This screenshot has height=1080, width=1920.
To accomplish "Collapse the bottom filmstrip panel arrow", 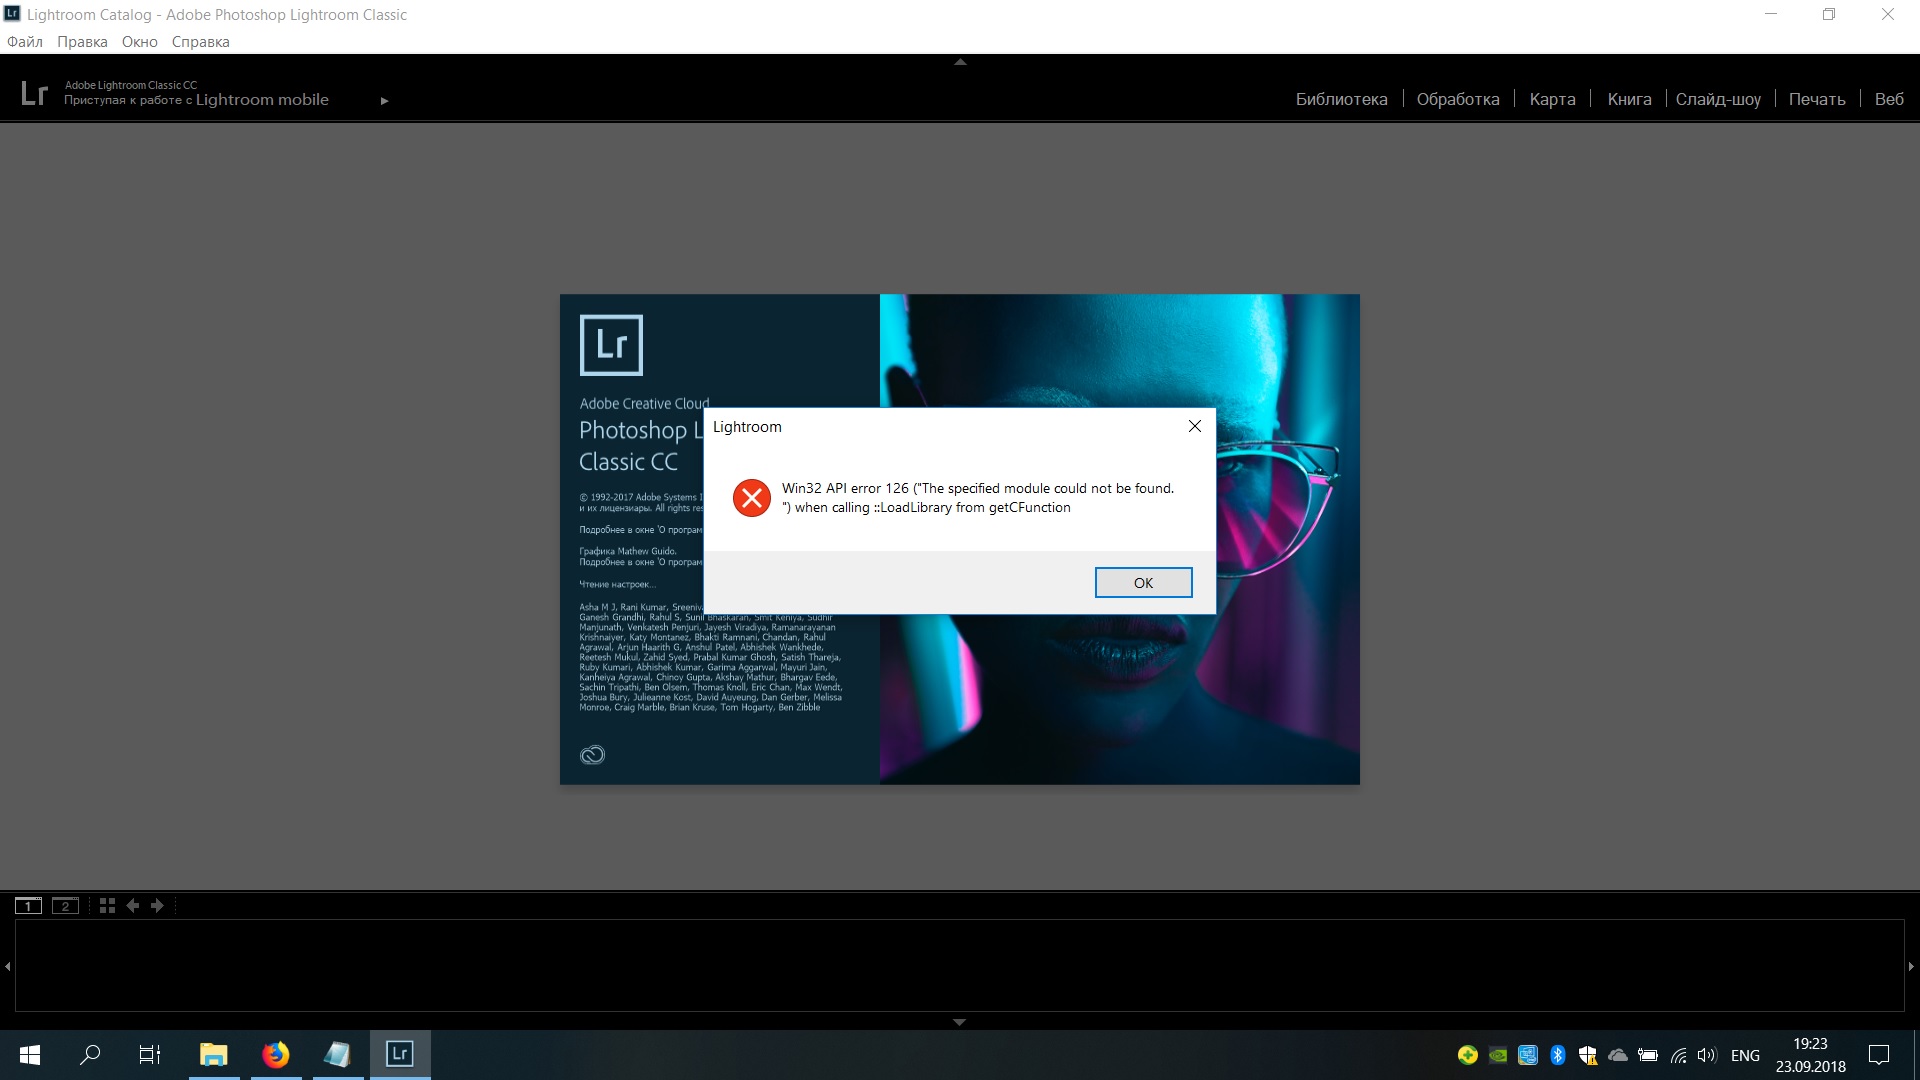I will point(959,1022).
